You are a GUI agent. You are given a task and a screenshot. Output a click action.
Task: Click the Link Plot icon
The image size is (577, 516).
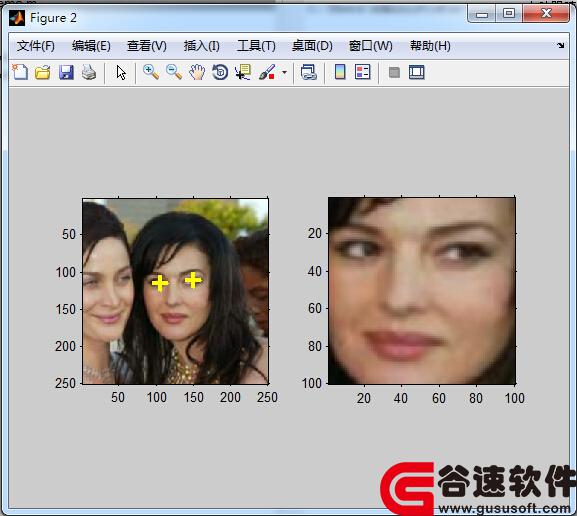(x=308, y=72)
